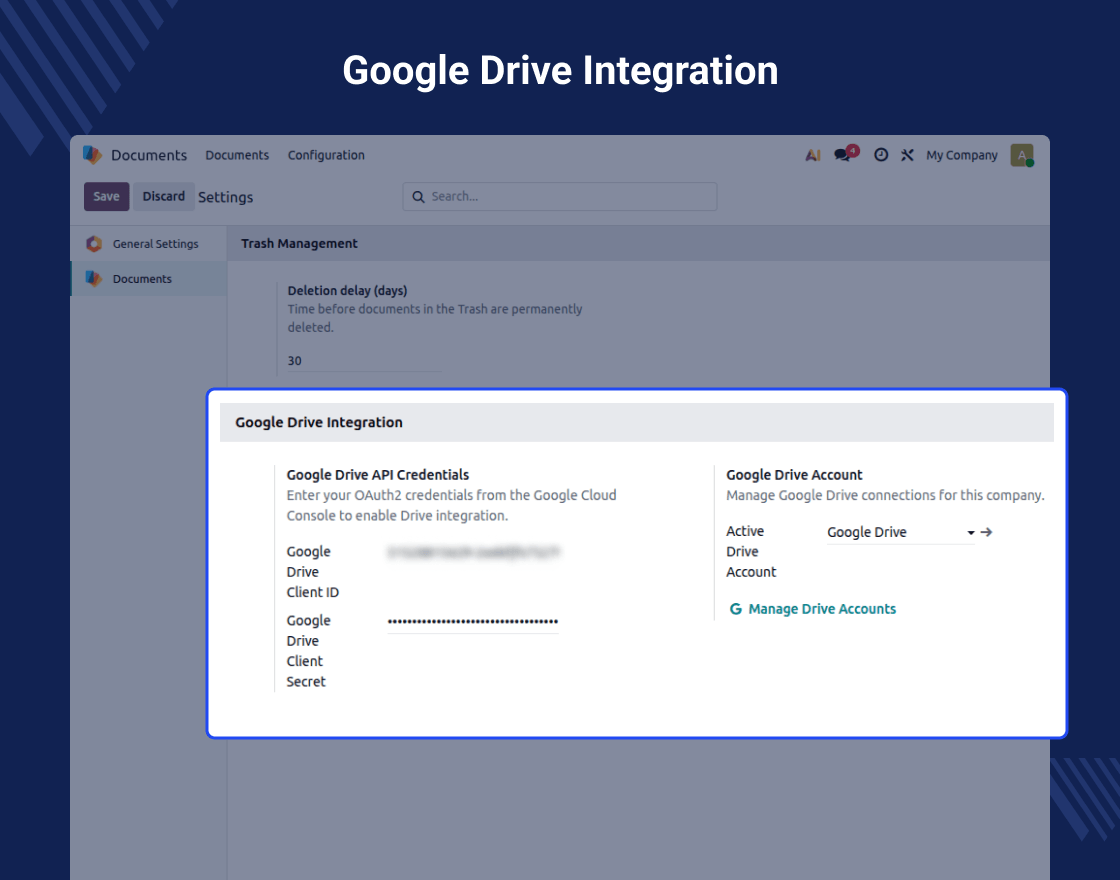Open the Documents app logo icon

pyautogui.click(x=92, y=155)
